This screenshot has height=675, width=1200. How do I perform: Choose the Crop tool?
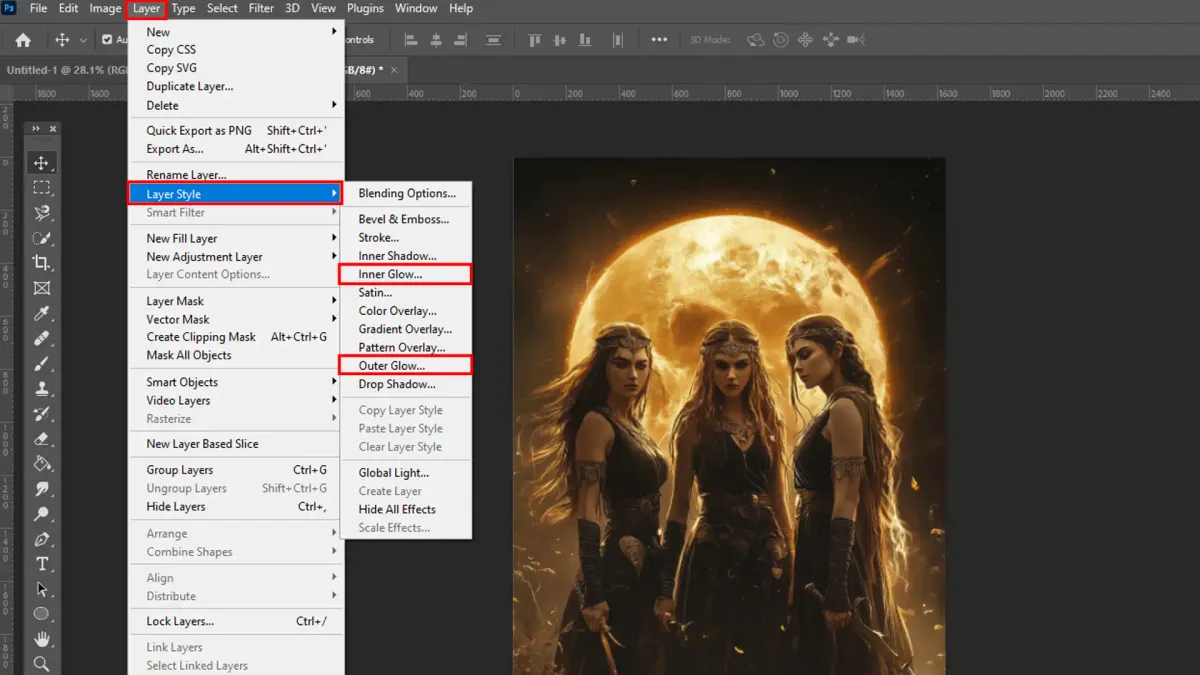42,263
